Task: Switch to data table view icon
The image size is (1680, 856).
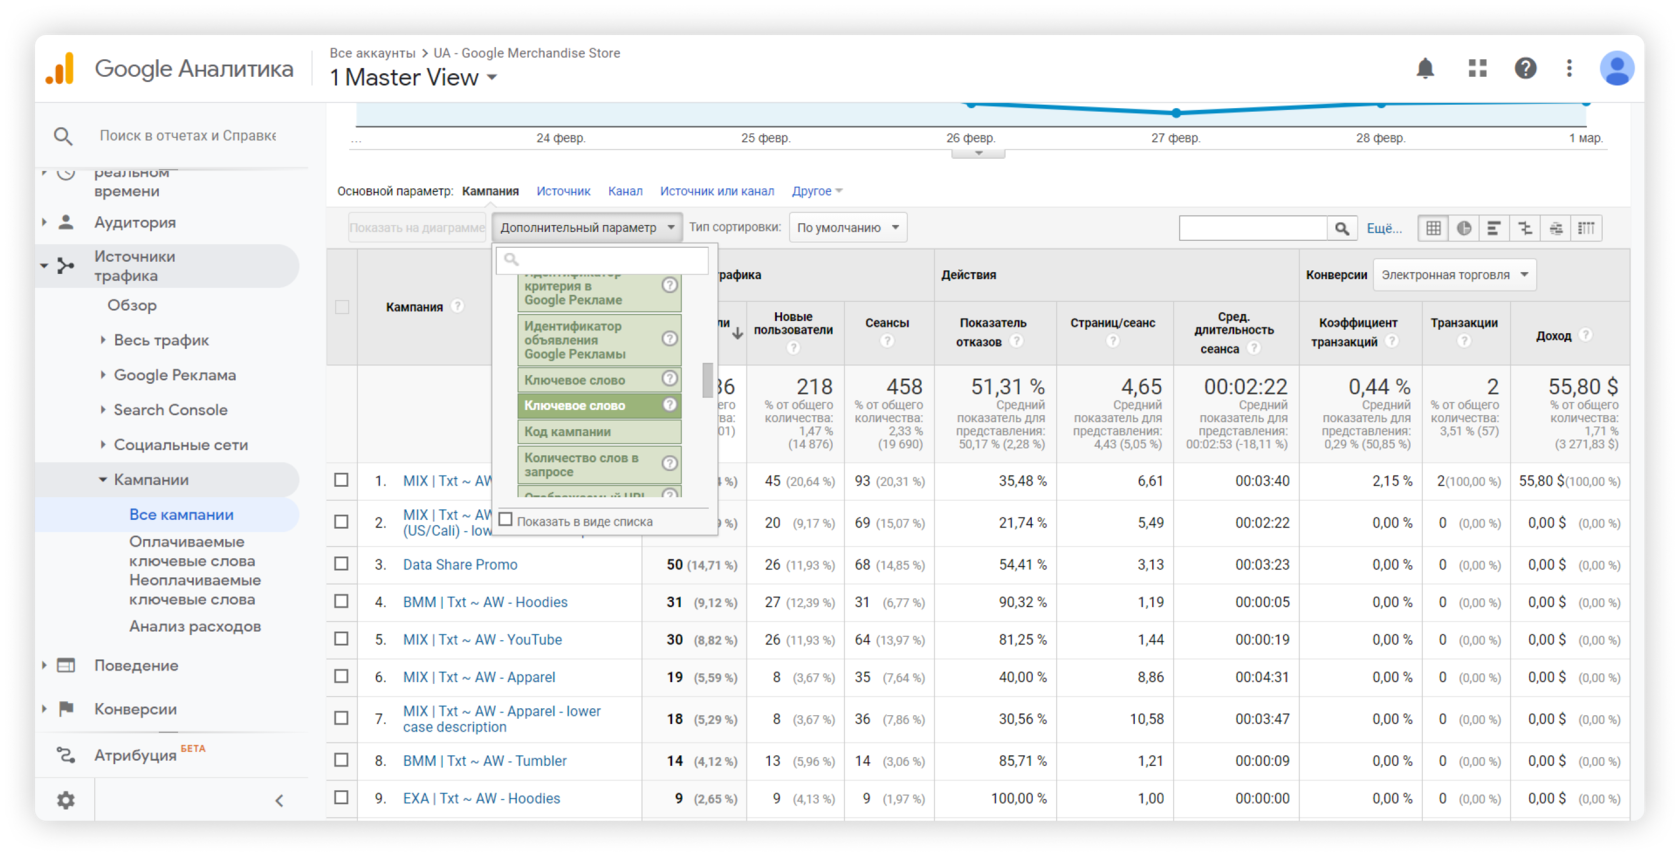Action: click(x=1433, y=228)
